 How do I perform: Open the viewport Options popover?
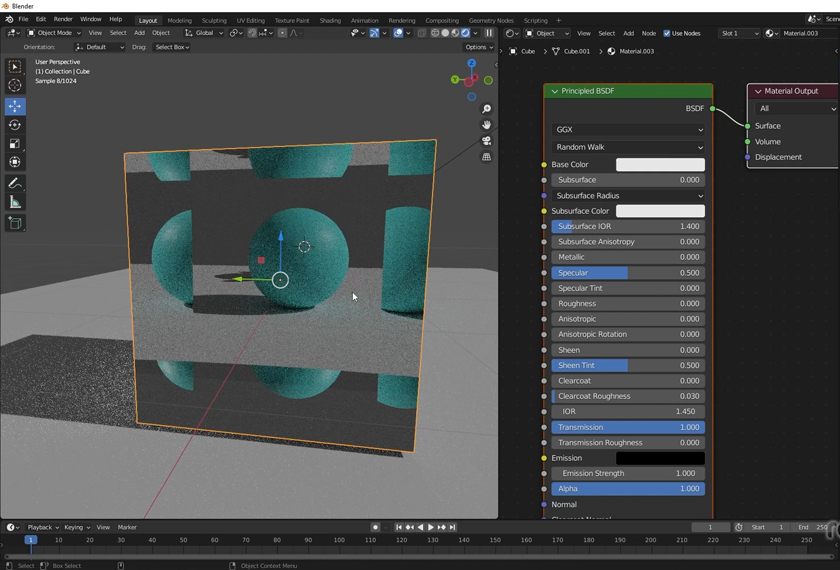(x=478, y=47)
